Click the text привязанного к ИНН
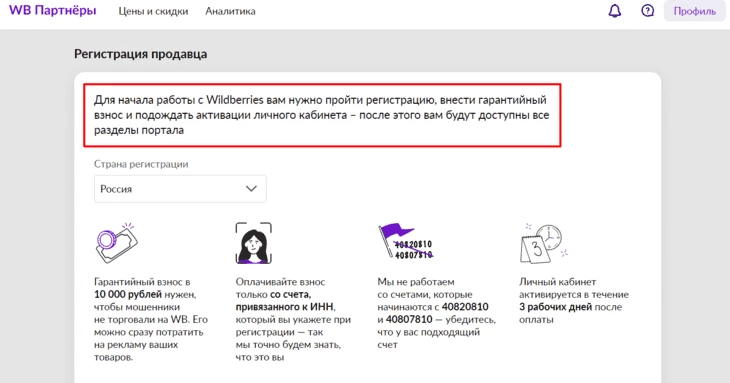Viewport: 730px width, 383px height. point(284,307)
